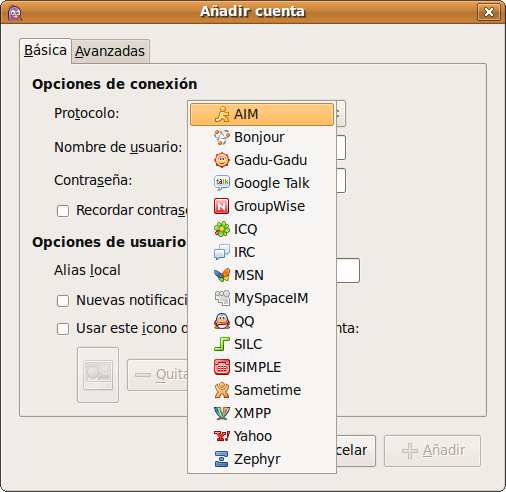The height and width of the screenshot is (492, 506).
Task: Select the MSN butterfly icon
Action: [x=222, y=275]
